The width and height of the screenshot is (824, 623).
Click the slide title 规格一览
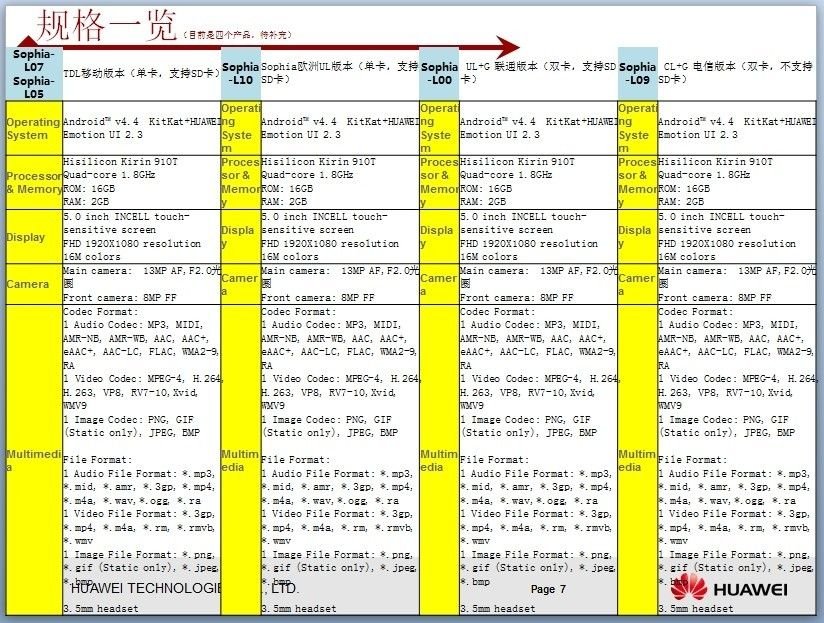pos(107,25)
